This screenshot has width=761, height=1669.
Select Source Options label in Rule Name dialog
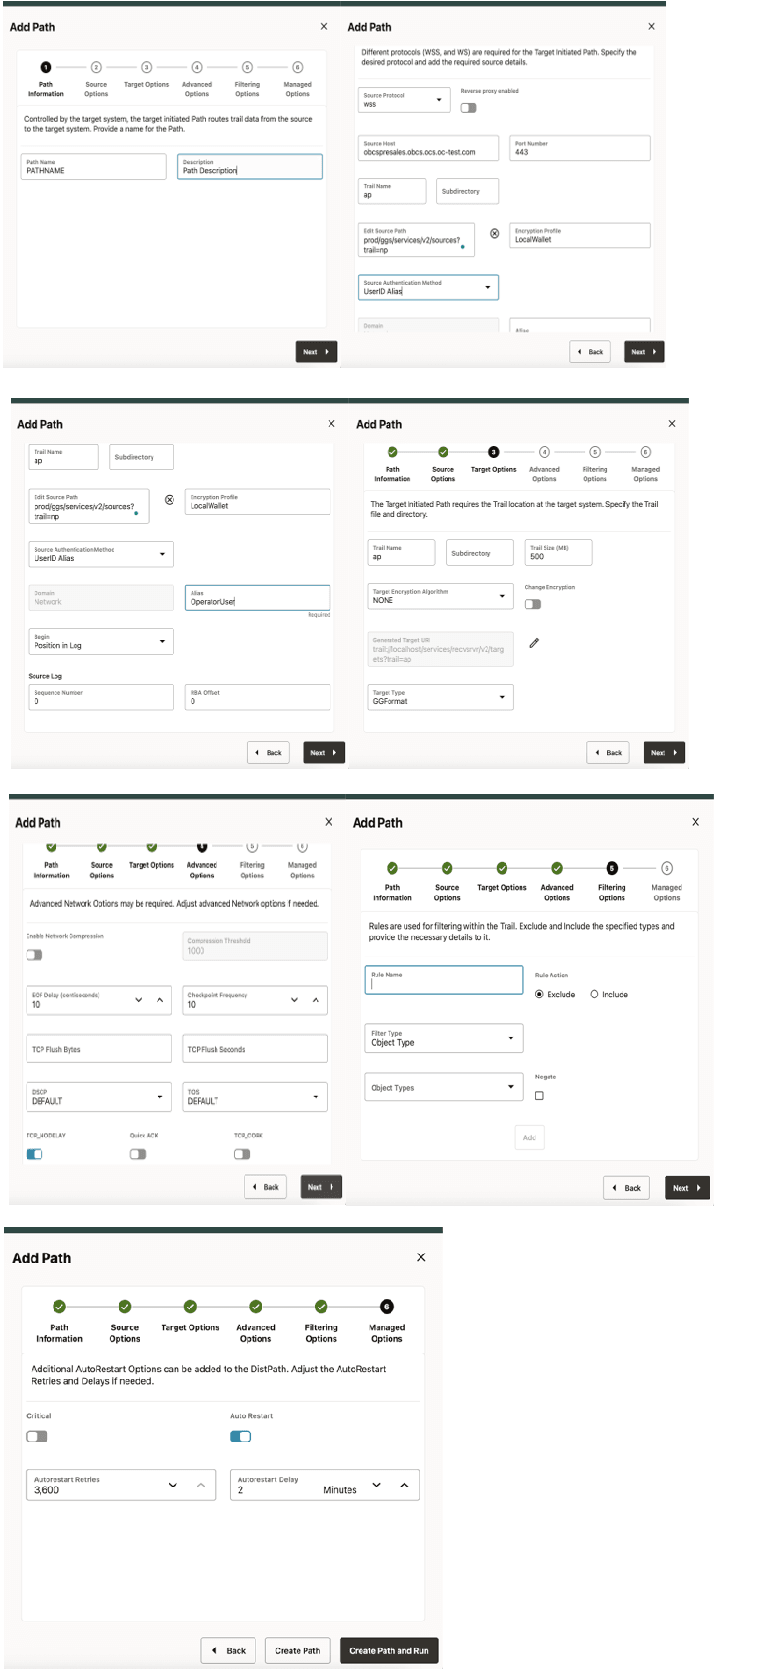coord(447,892)
